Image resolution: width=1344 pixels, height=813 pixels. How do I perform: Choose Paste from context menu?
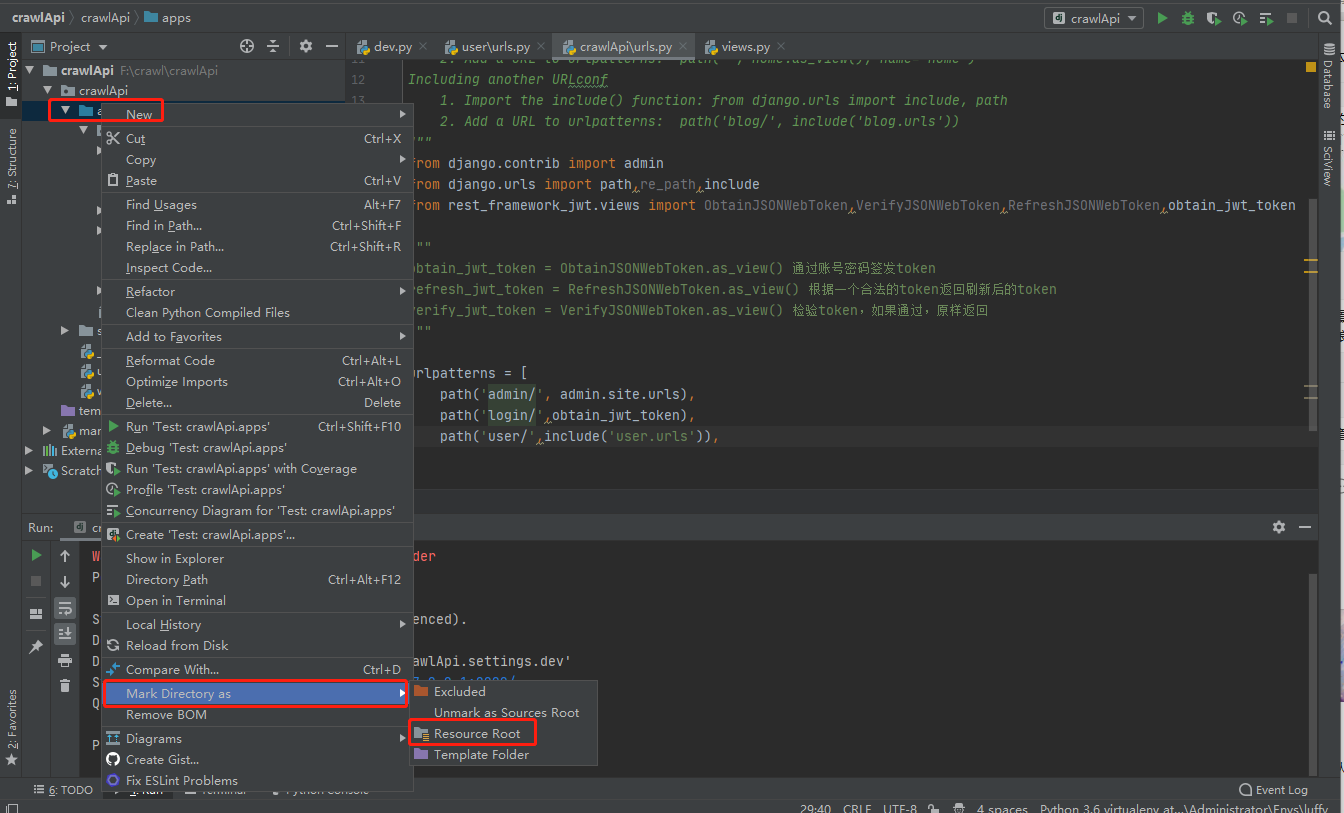point(257,181)
